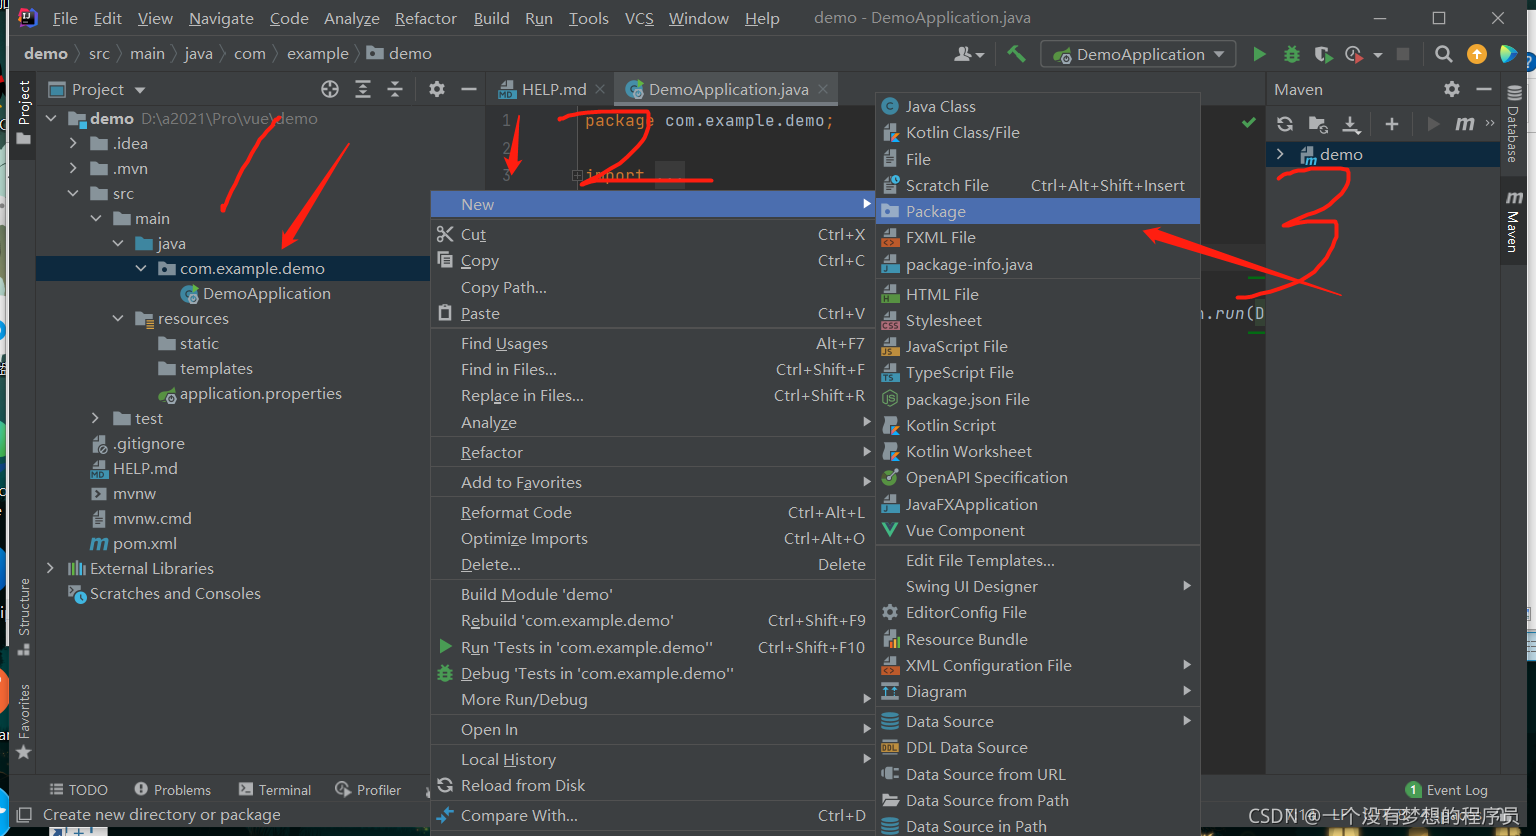Expand all icon in Project panel
Screen dimensions: 1536x836
(x=363, y=89)
